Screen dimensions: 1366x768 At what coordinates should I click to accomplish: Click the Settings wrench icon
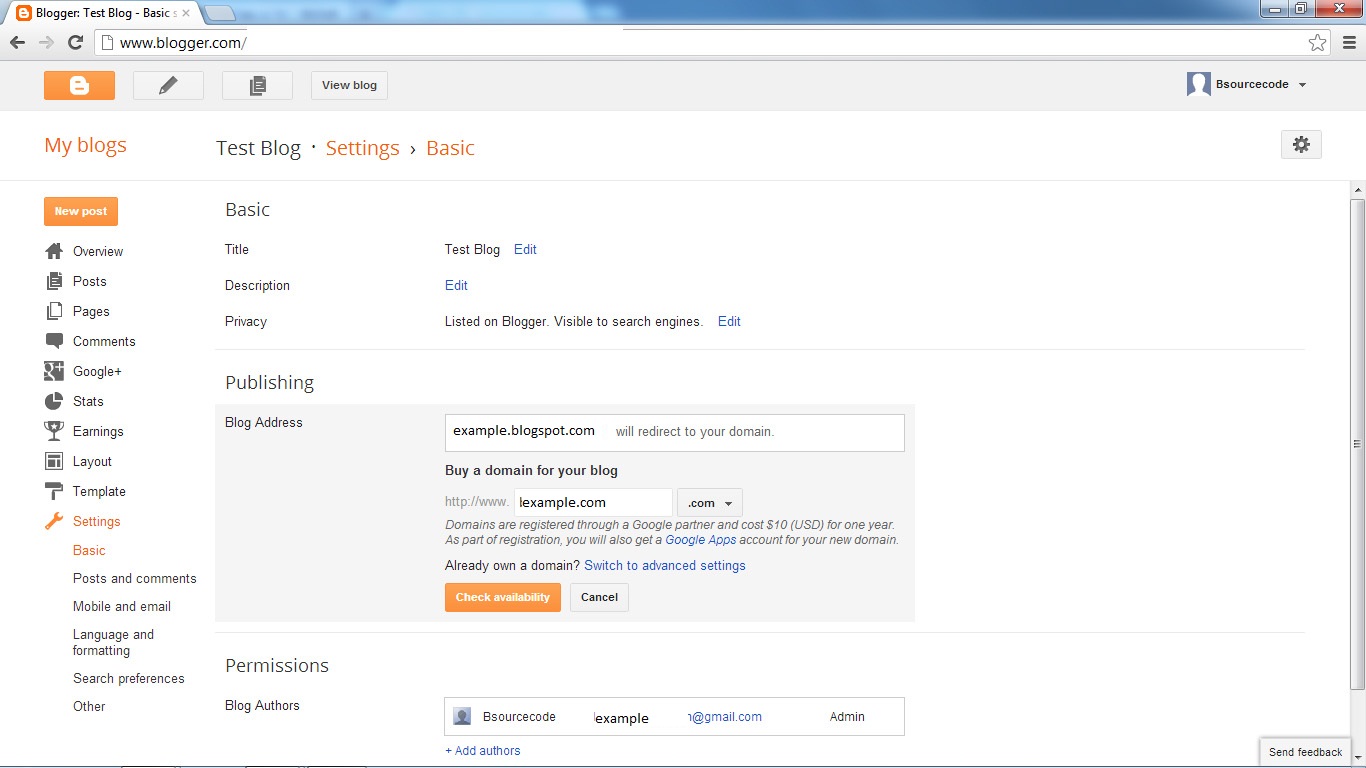coord(54,521)
